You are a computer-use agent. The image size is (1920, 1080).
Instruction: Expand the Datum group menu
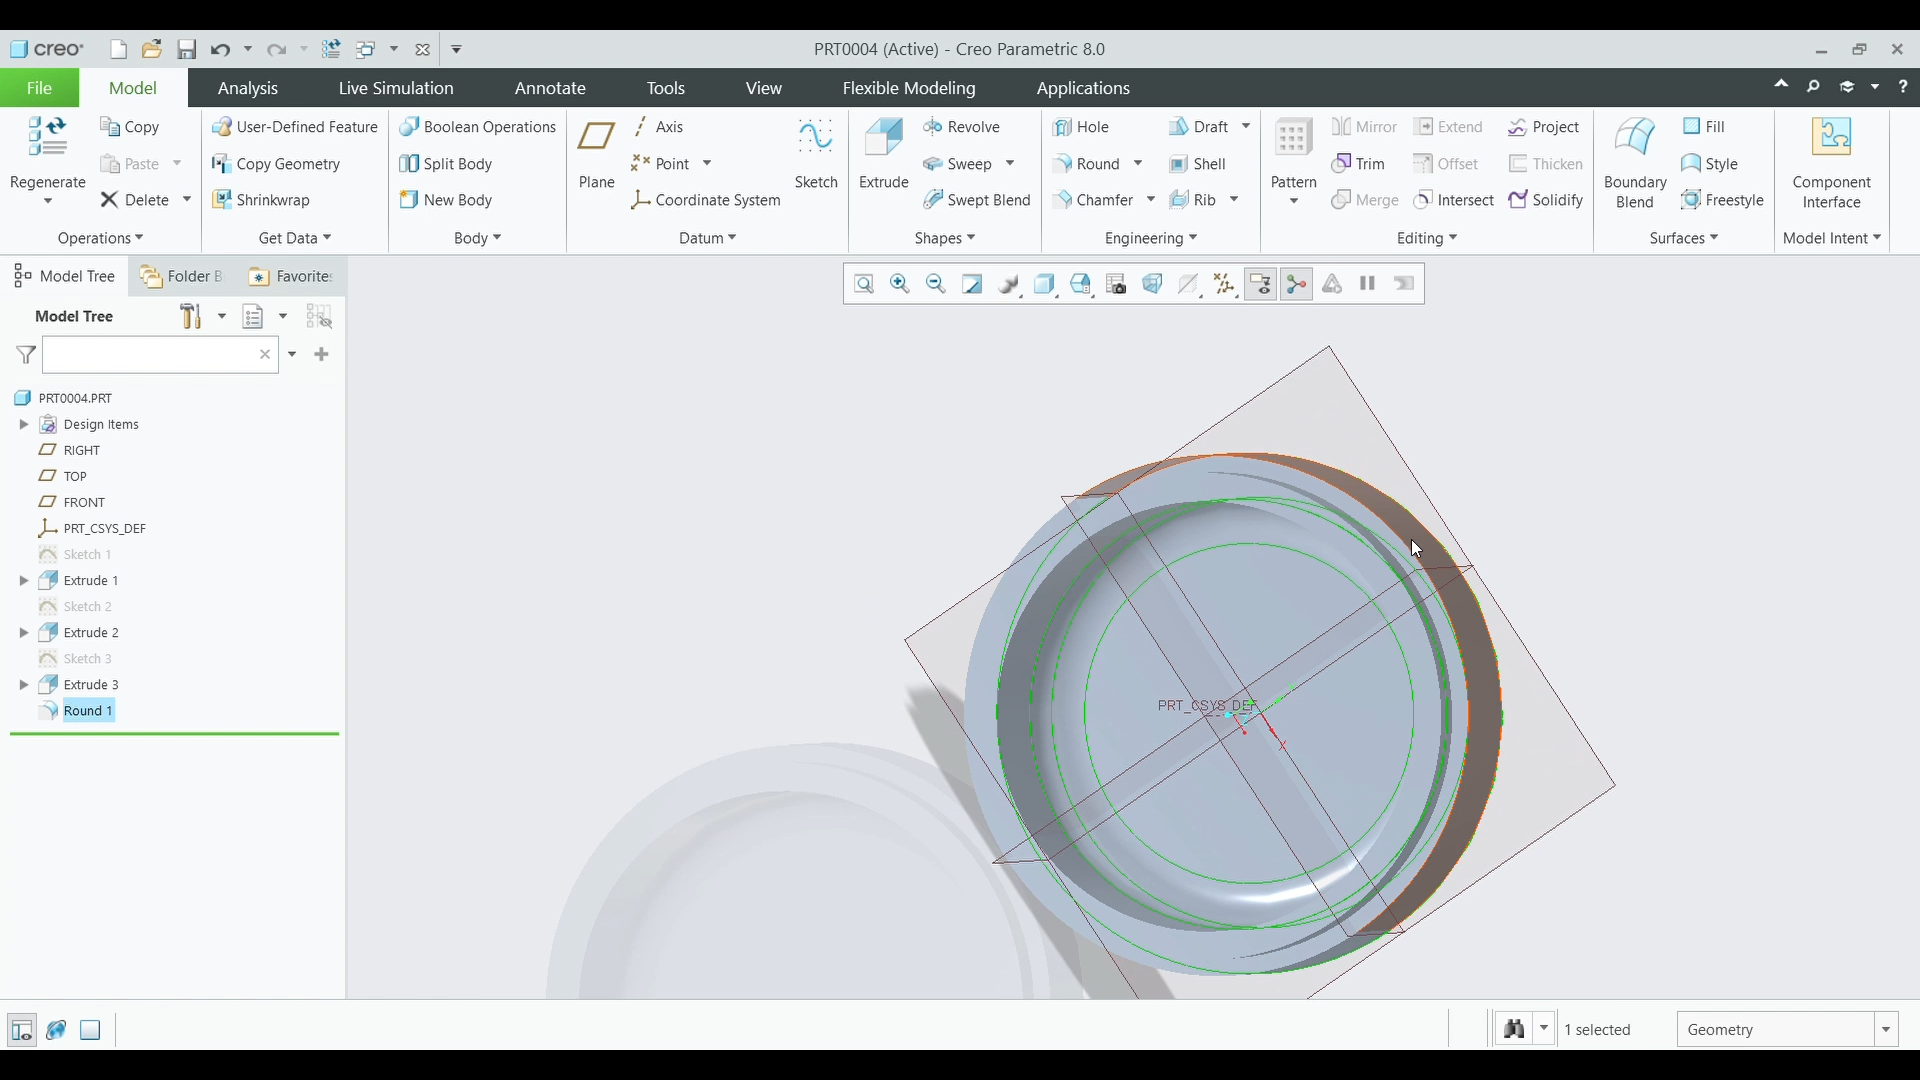click(707, 238)
